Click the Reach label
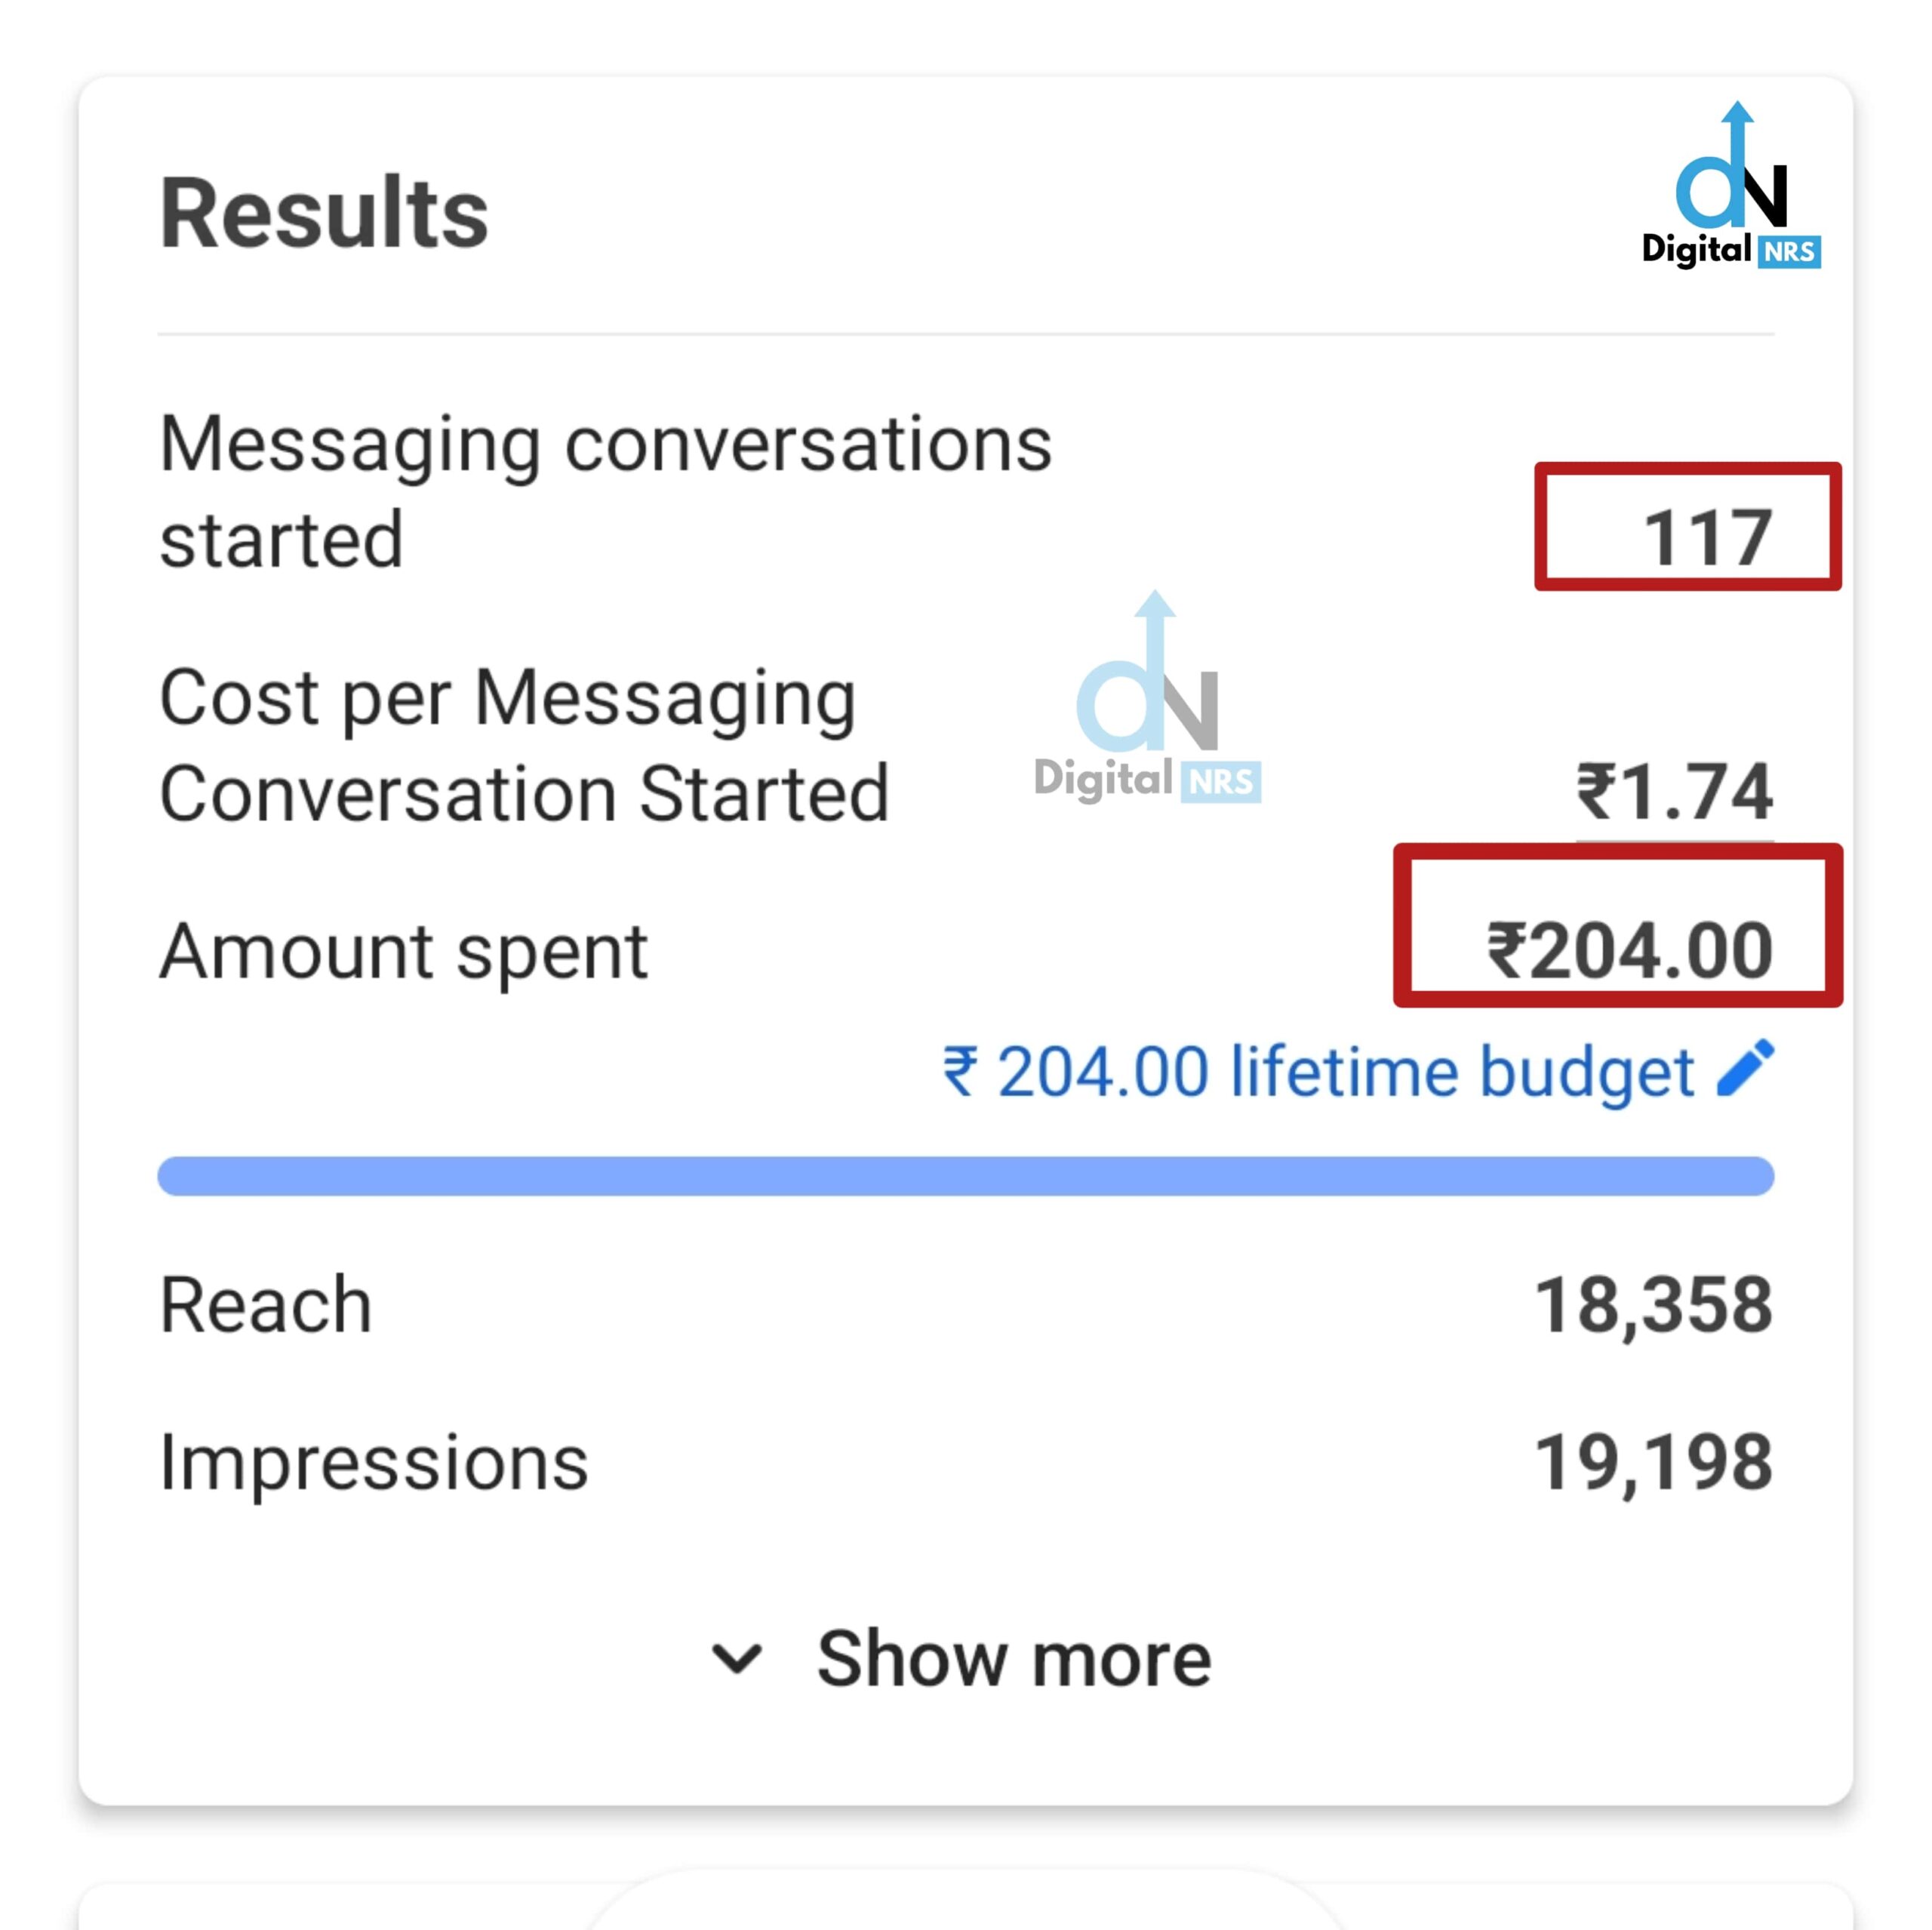 [266, 1305]
